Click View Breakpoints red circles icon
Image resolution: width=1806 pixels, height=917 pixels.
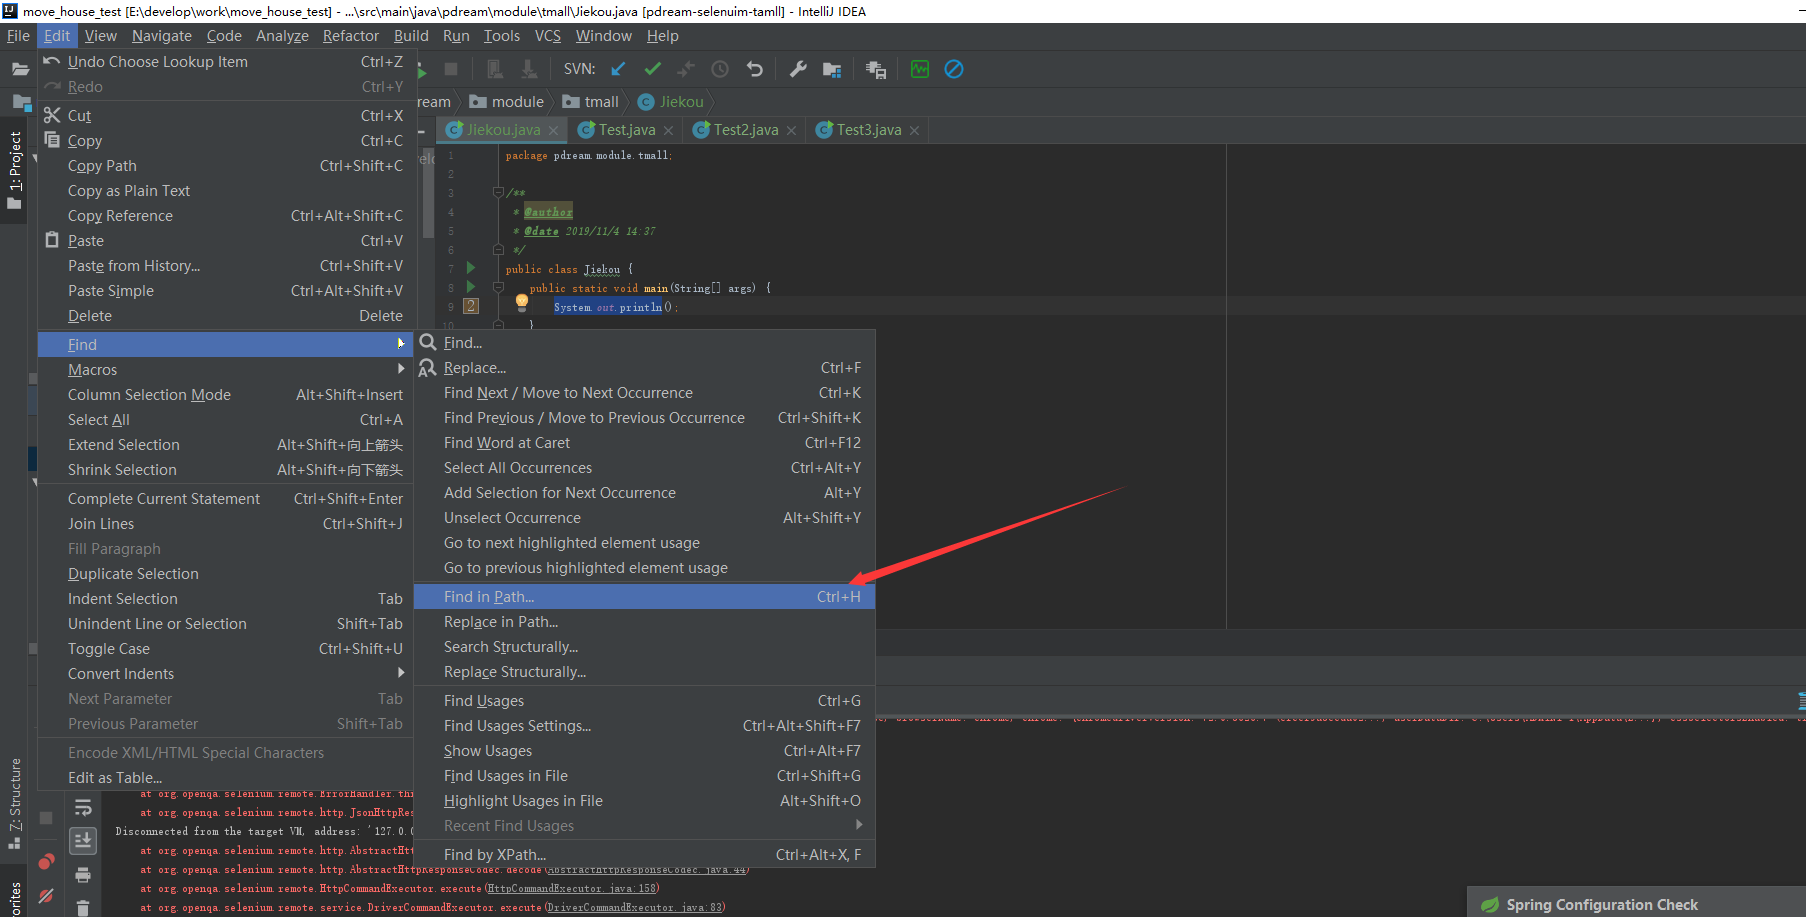pos(46,862)
